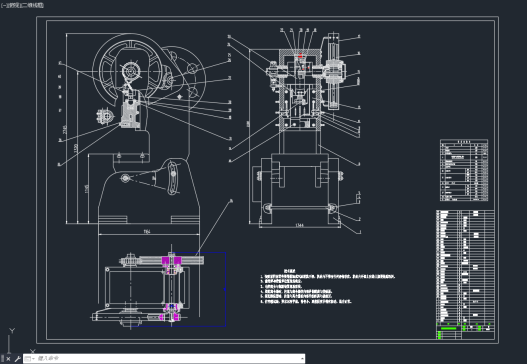
Task: Open command line customization wrench icon
Action: click(x=17, y=359)
